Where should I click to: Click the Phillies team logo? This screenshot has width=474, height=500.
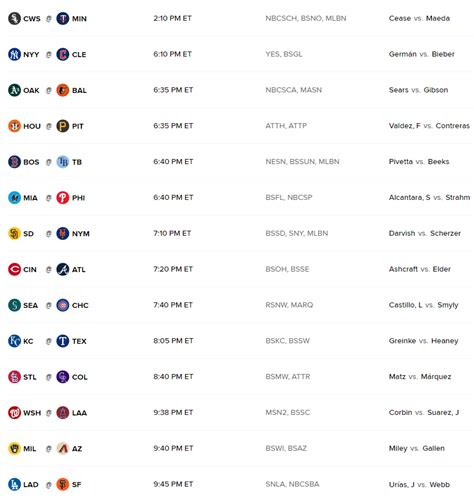[x=63, y=198]
